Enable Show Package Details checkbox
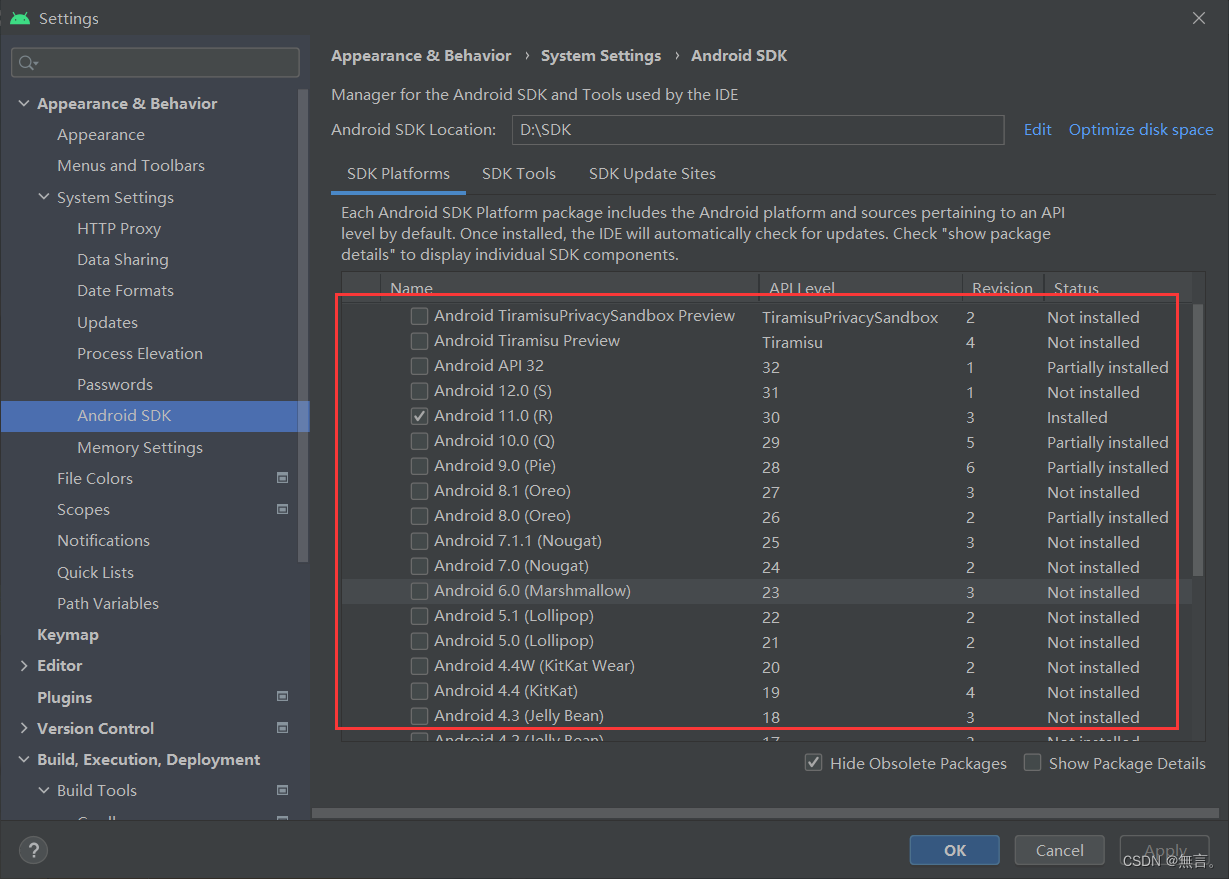This screenshot has width=1229, height=879. point(1033,763)
